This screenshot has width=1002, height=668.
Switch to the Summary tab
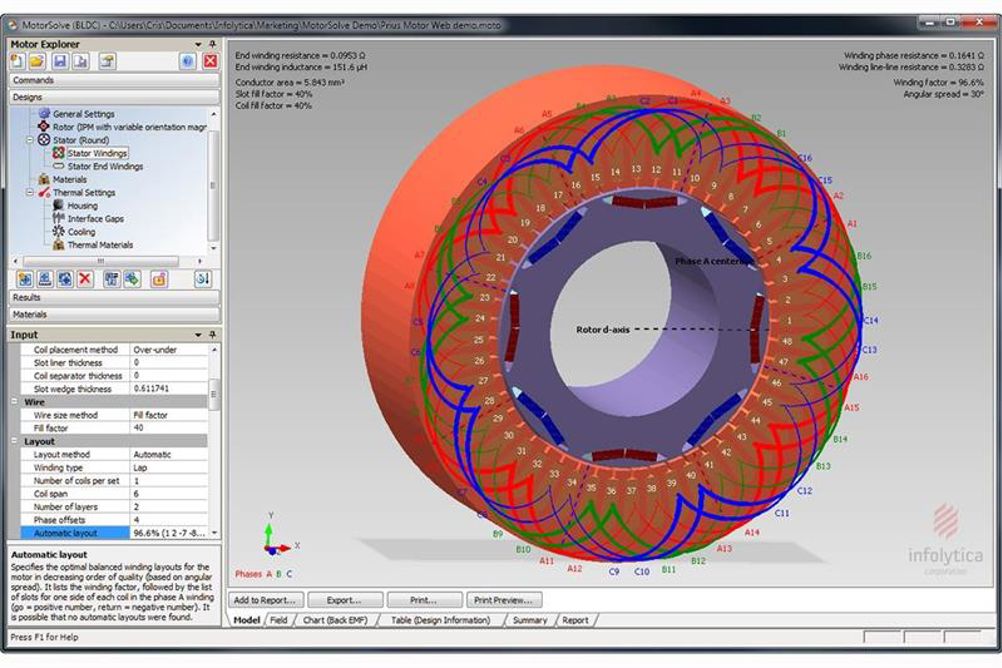530,620
